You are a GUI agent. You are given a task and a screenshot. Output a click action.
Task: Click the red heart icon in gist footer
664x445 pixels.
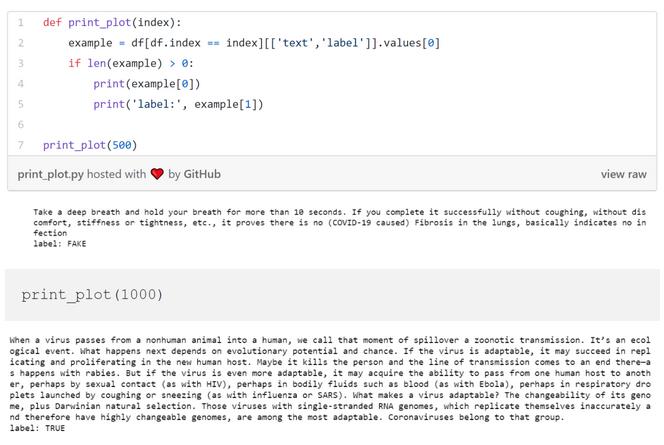[x=157, y=174]
